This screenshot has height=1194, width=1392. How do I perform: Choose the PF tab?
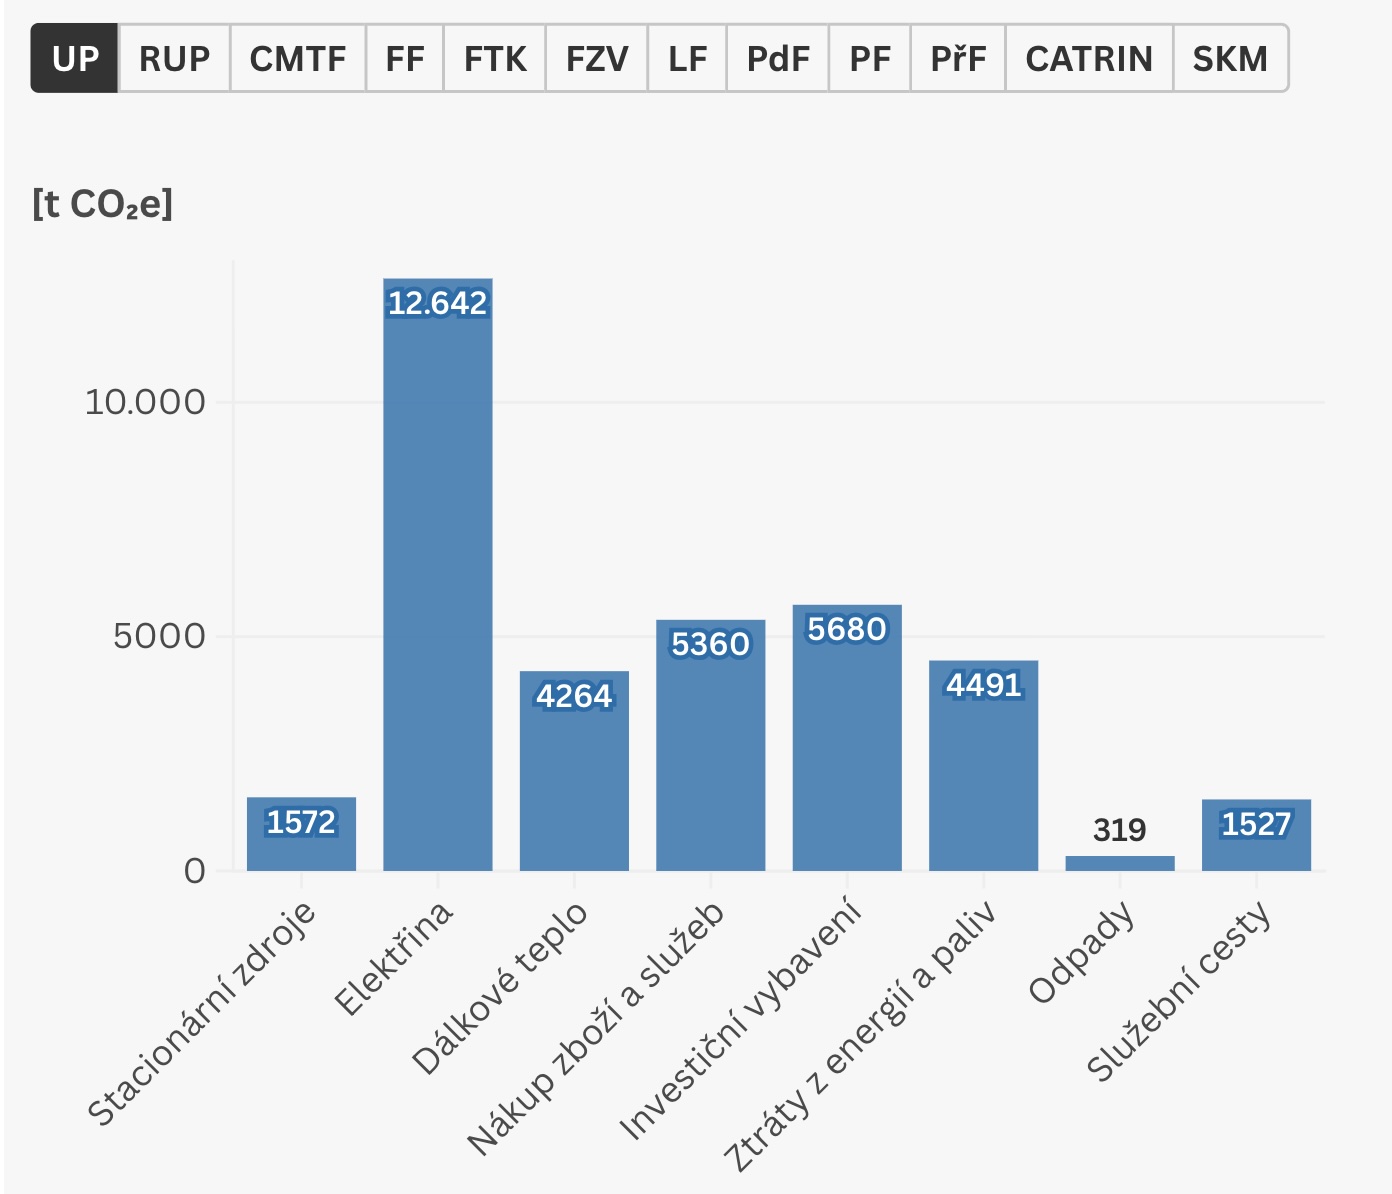869,59
